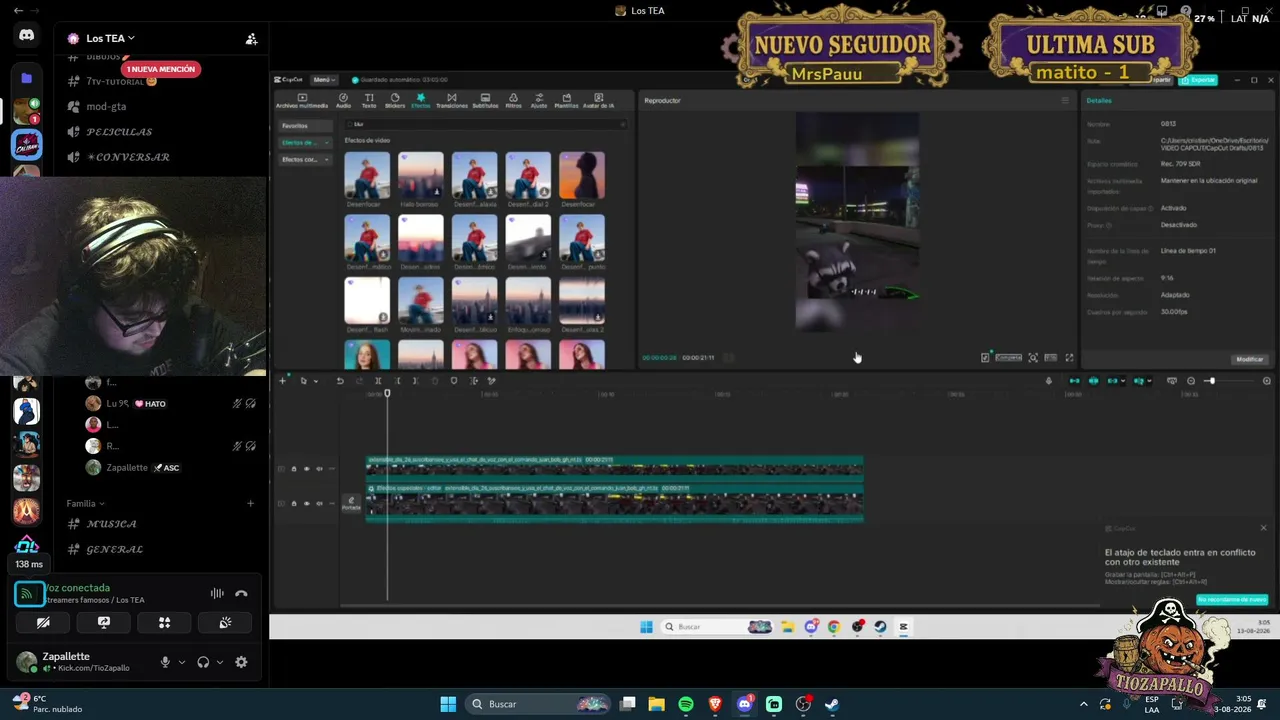Open Archivos multimedia tab in CapCut
The height and width of the screenshot is (720, 1280).
pyautogui.click(x=301, y=100)
